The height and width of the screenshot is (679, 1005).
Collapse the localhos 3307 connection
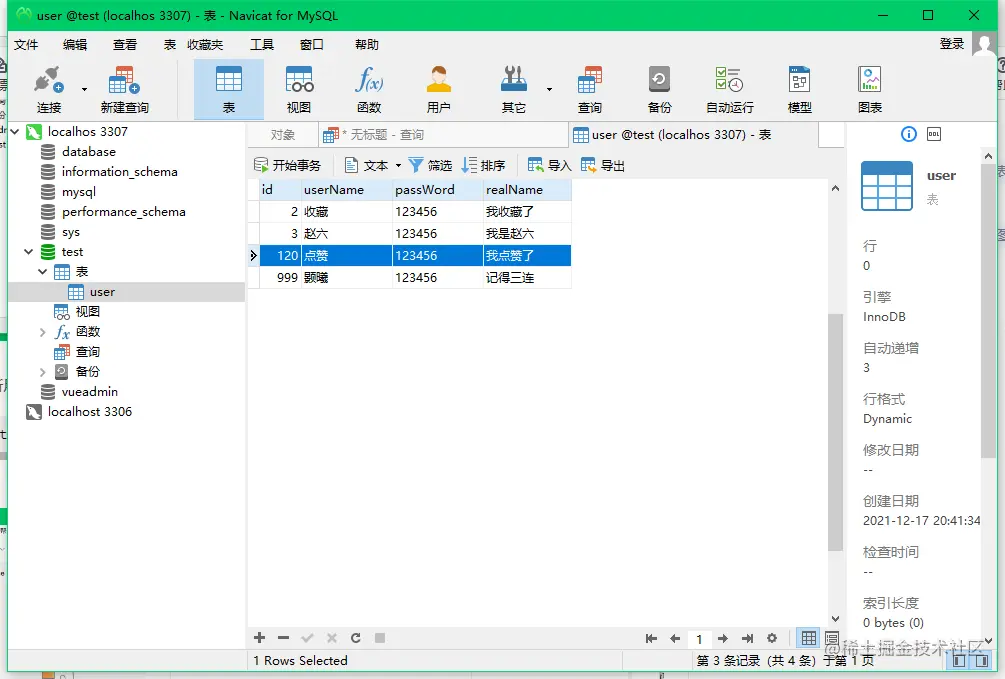[15, 131]
